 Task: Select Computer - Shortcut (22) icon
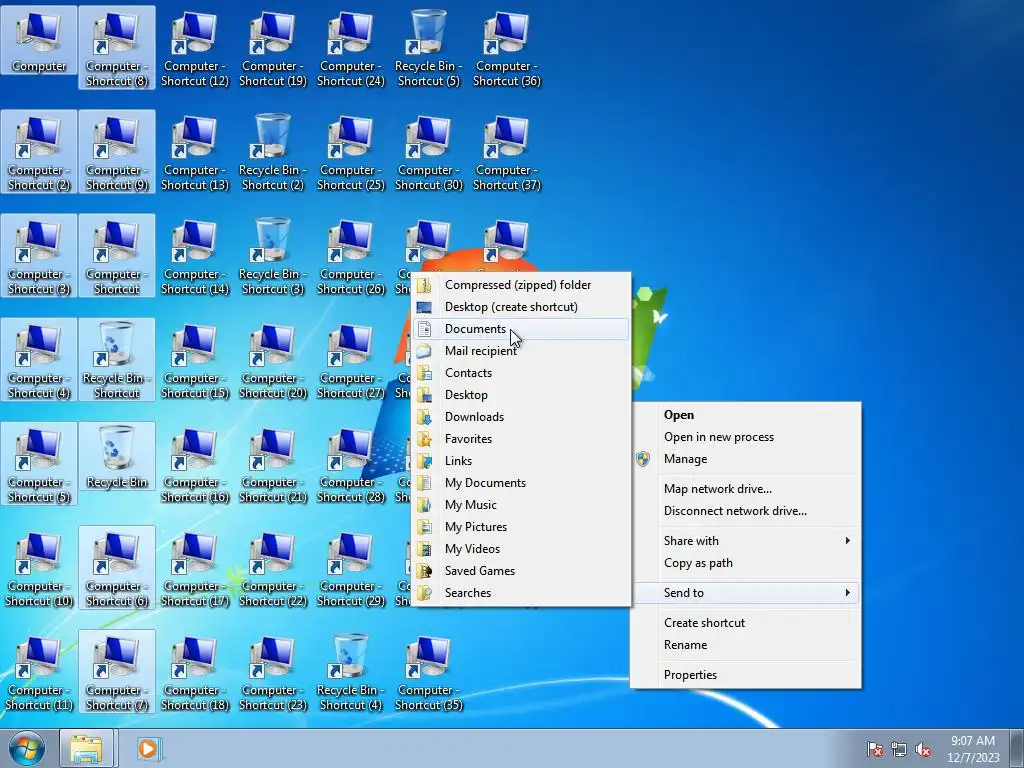tap(273, 568)
